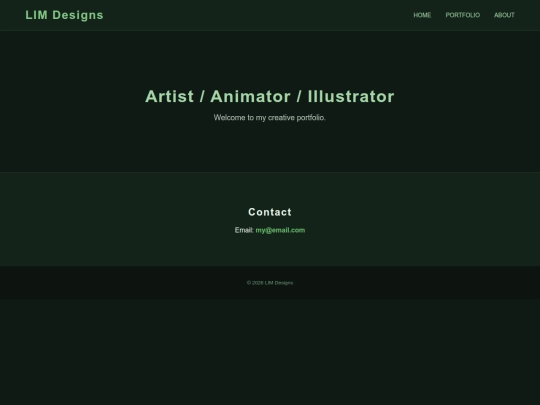540x405 pixels.
Task: Click the my@email.com link
Action: click(x=280, y=230)
